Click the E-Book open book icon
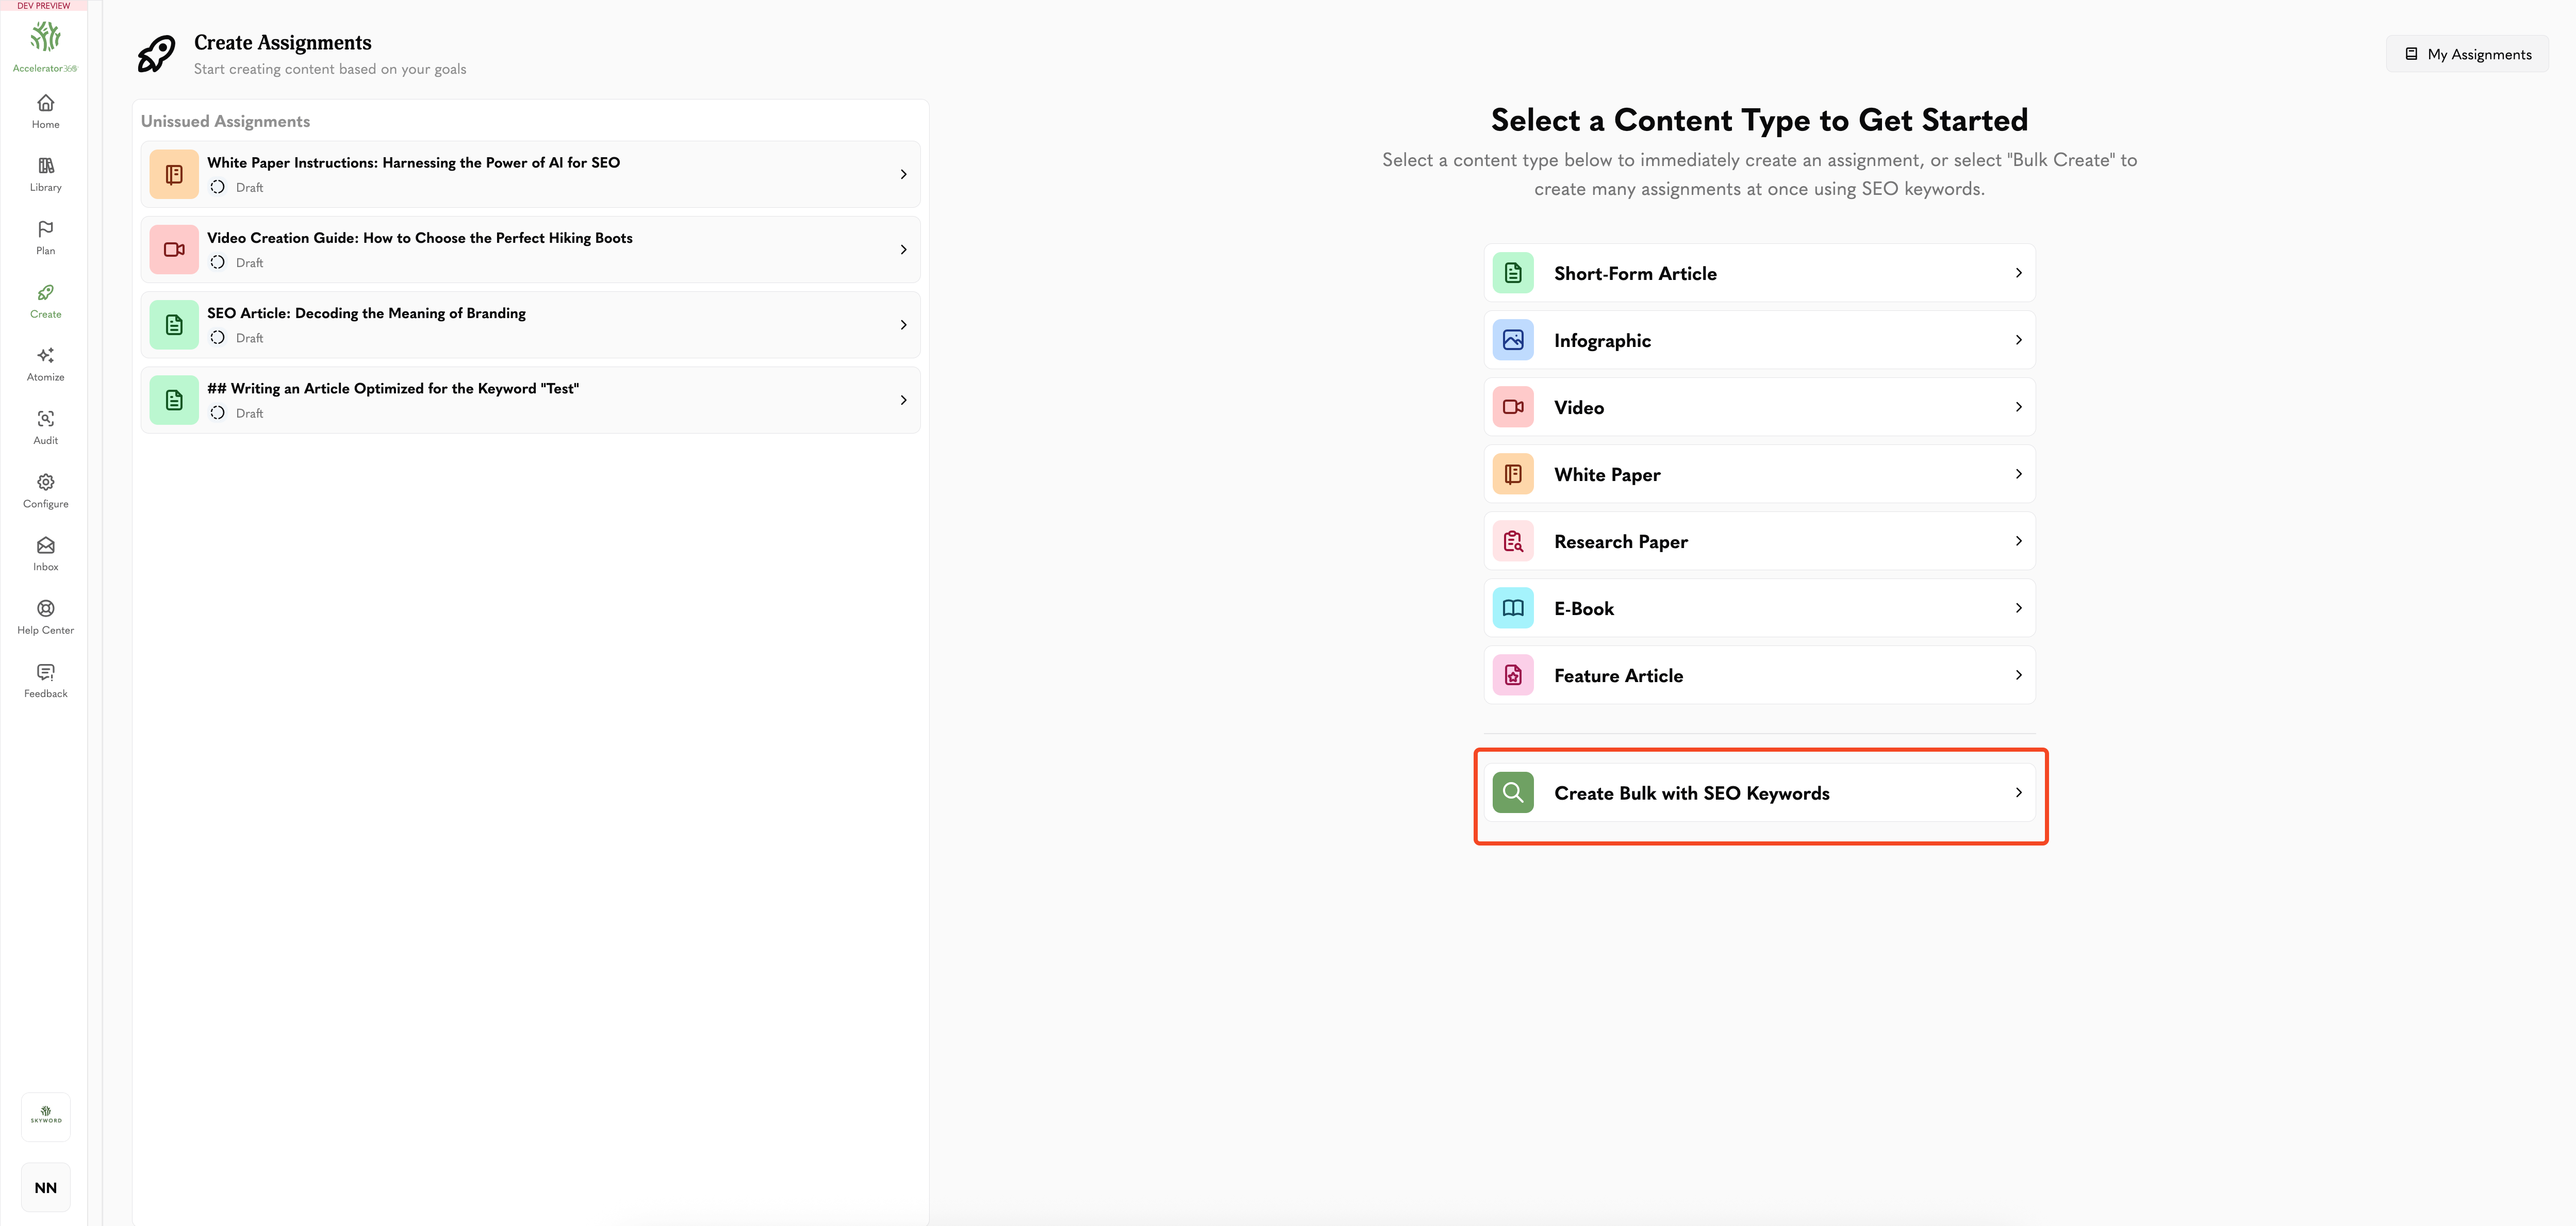 1513,608
